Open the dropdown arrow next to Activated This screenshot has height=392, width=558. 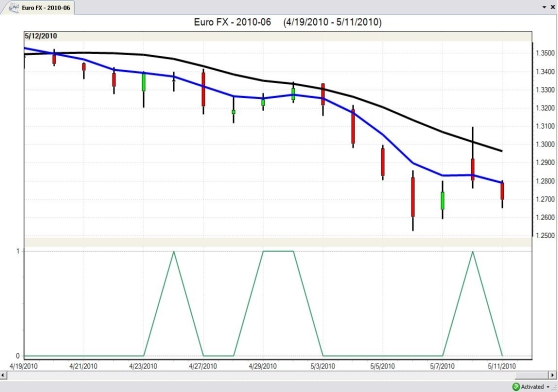[x=548, y=387]
